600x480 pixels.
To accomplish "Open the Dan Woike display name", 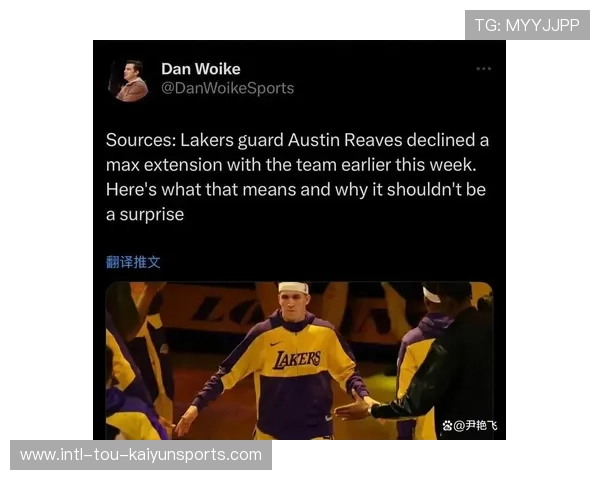I will 201,69.
